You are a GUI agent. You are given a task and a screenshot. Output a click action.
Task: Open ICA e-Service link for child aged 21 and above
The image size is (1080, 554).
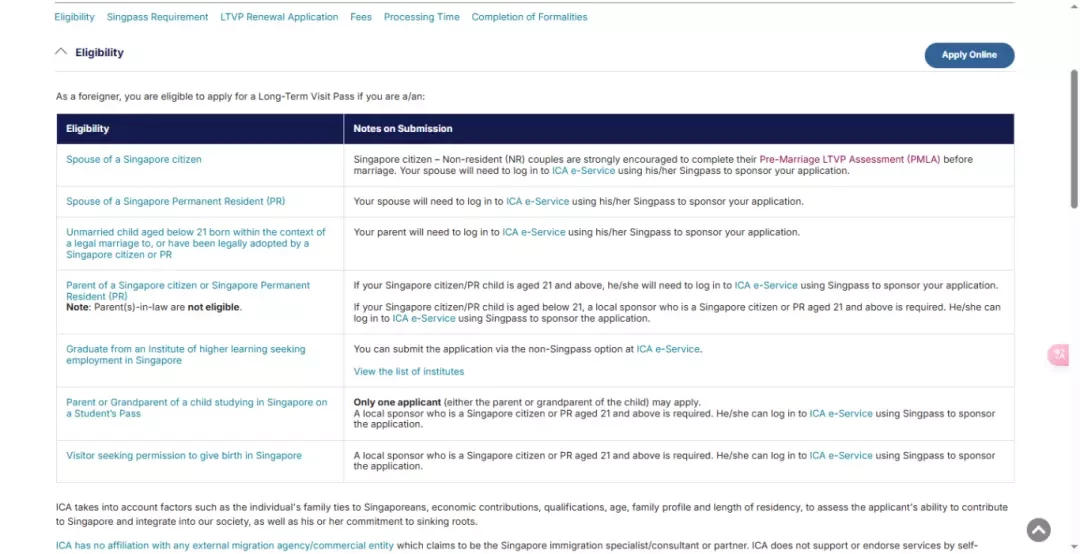766,285
